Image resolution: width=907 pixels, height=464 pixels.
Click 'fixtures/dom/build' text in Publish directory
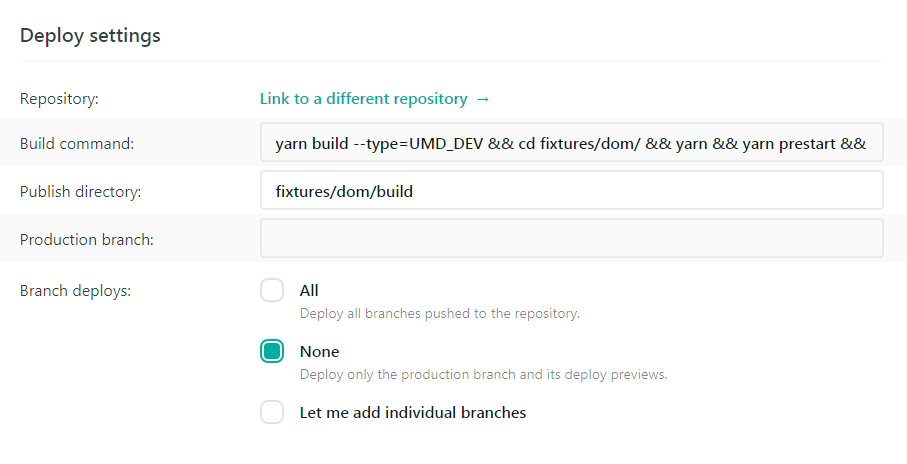tap(344, 190)
